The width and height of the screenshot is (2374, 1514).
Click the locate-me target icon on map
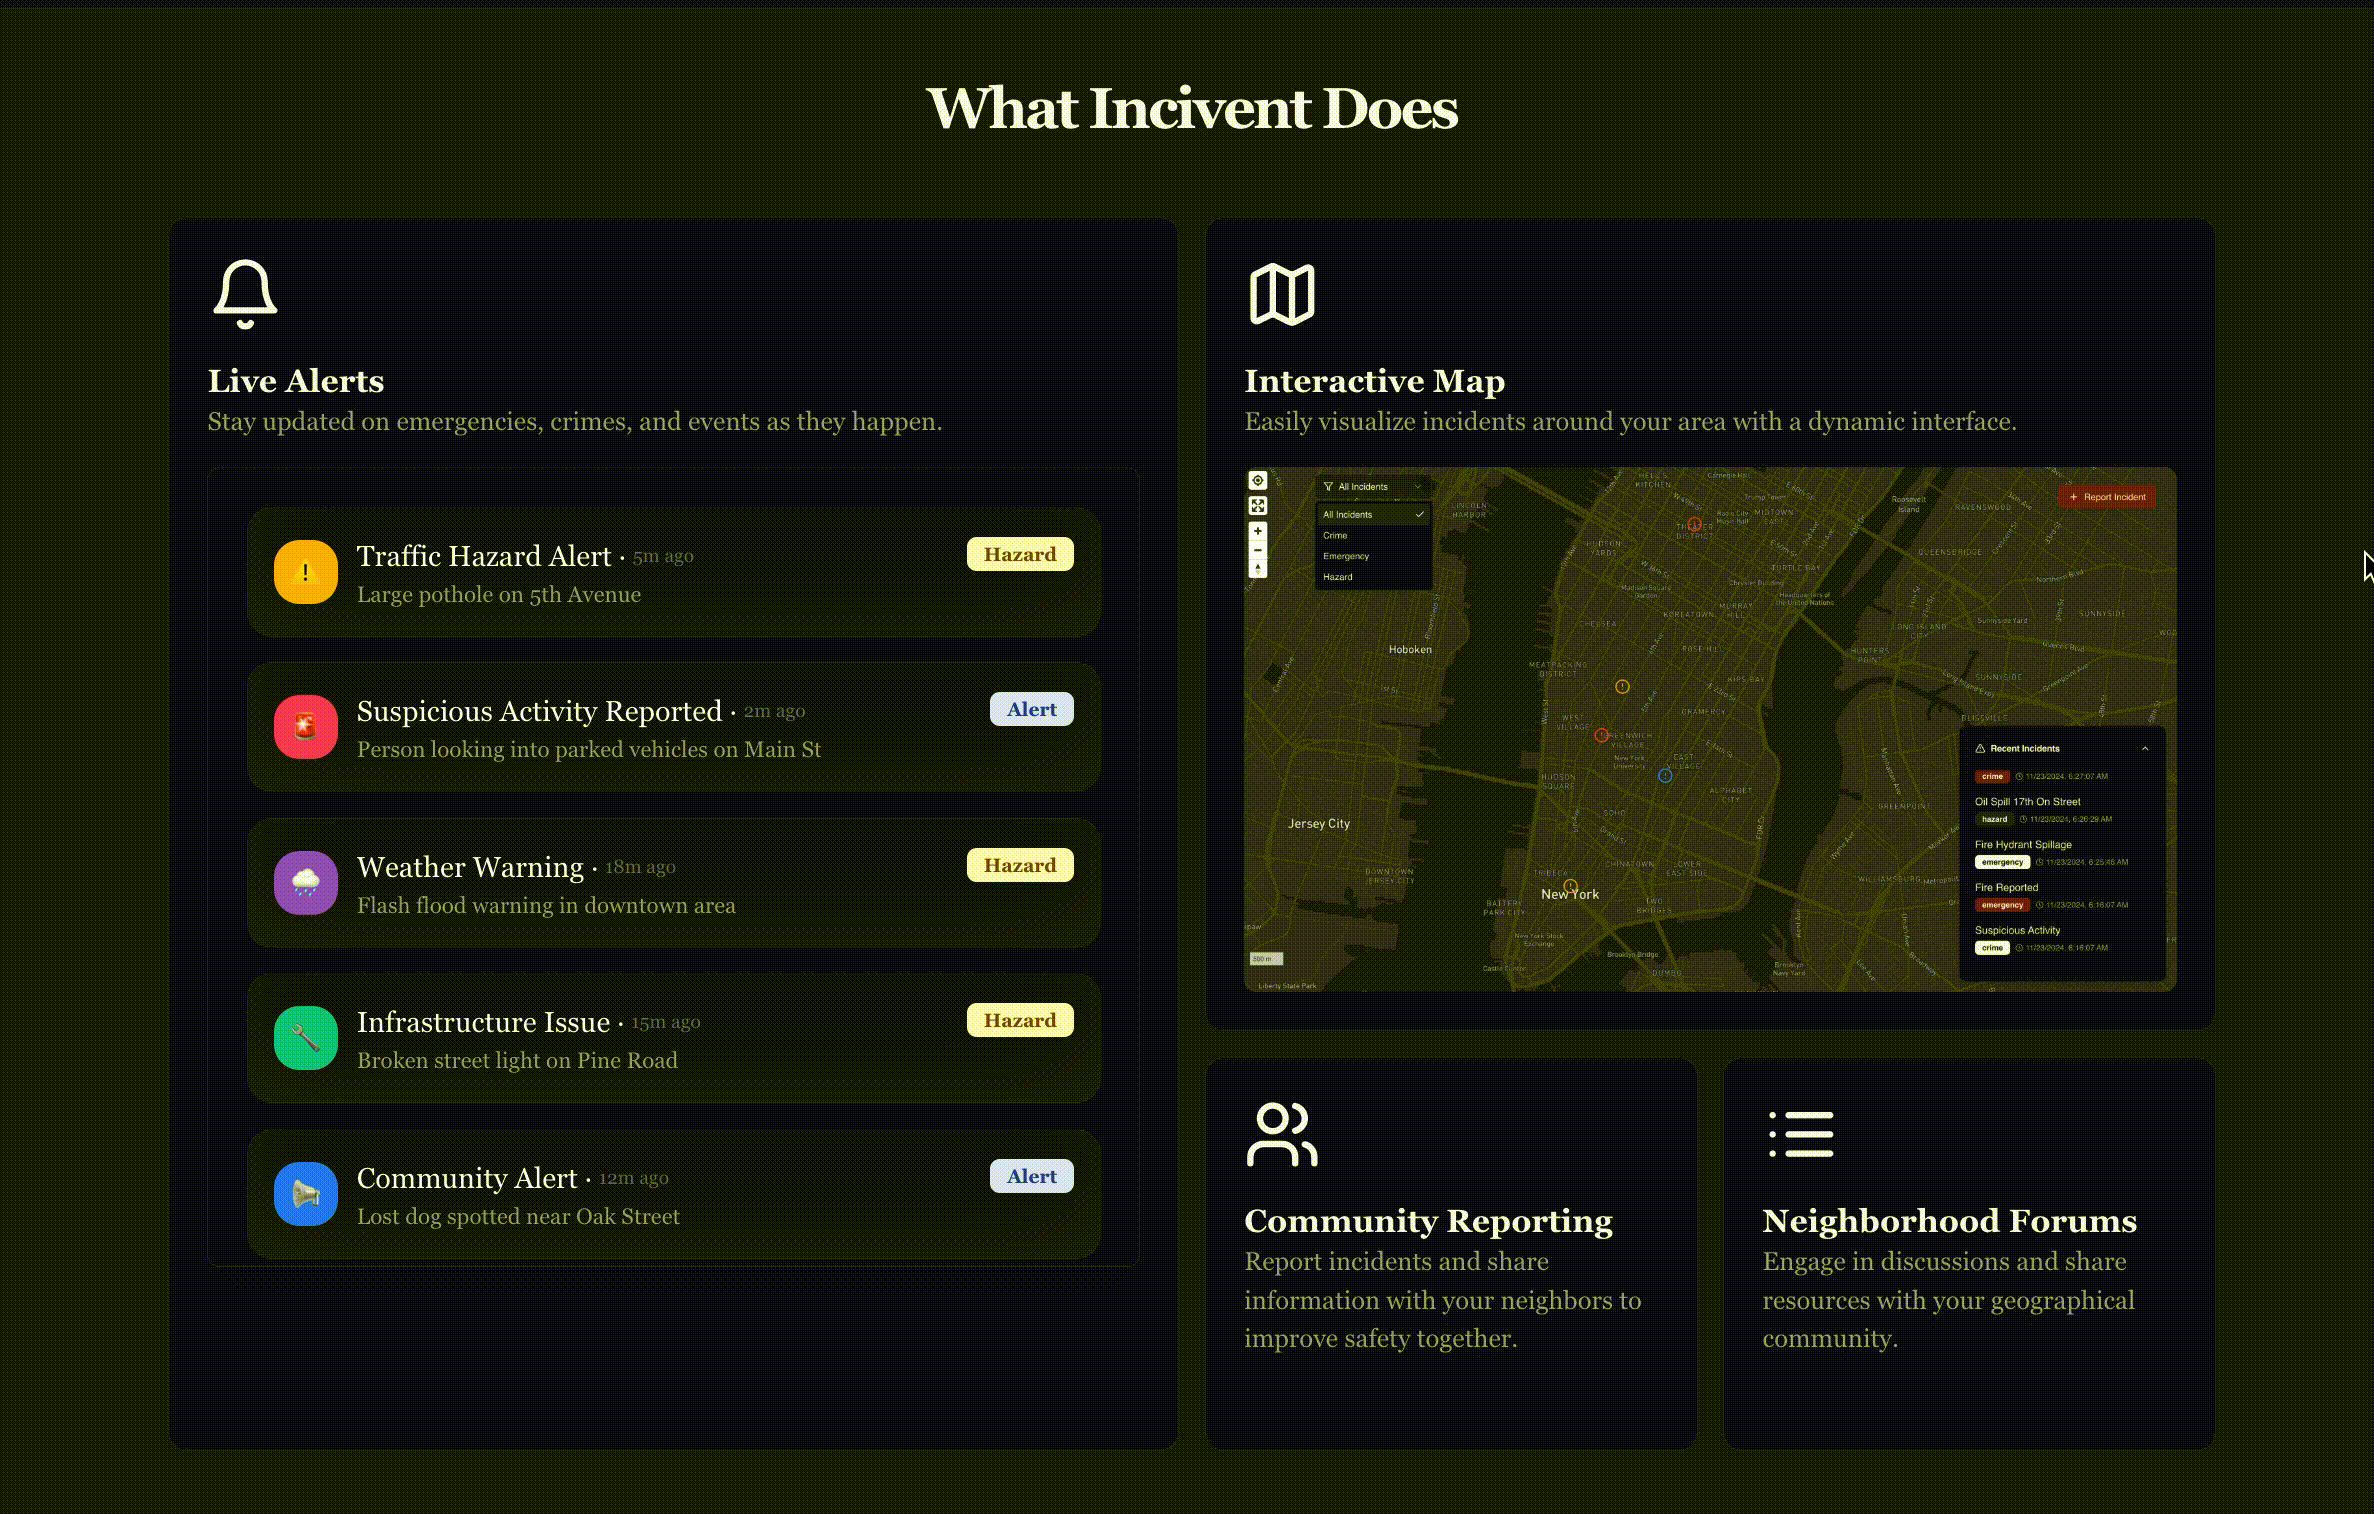[1258, 481]
